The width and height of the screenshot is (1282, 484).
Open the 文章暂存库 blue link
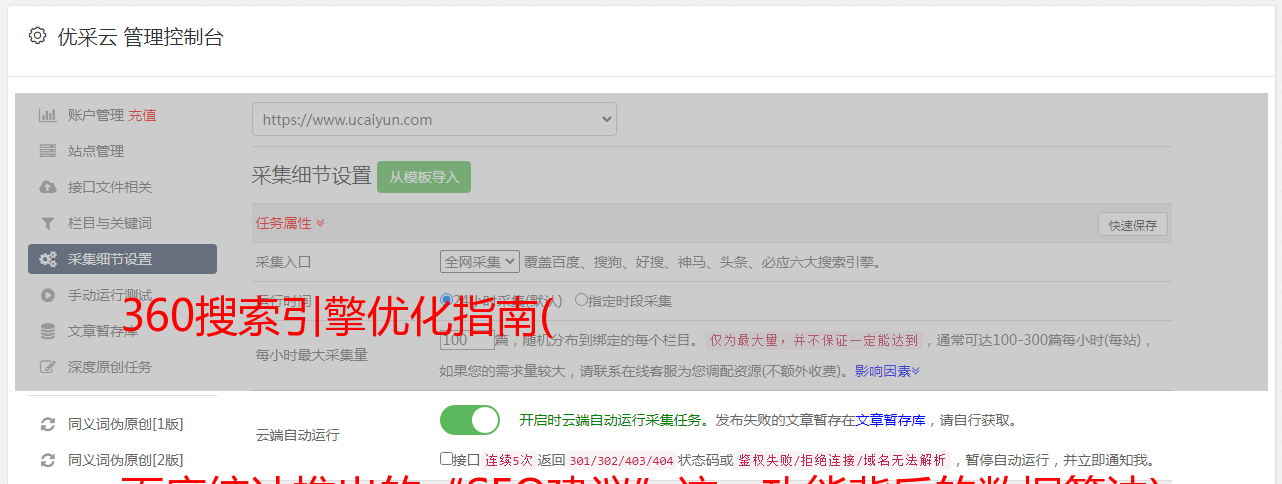click(x=890, y=421)
